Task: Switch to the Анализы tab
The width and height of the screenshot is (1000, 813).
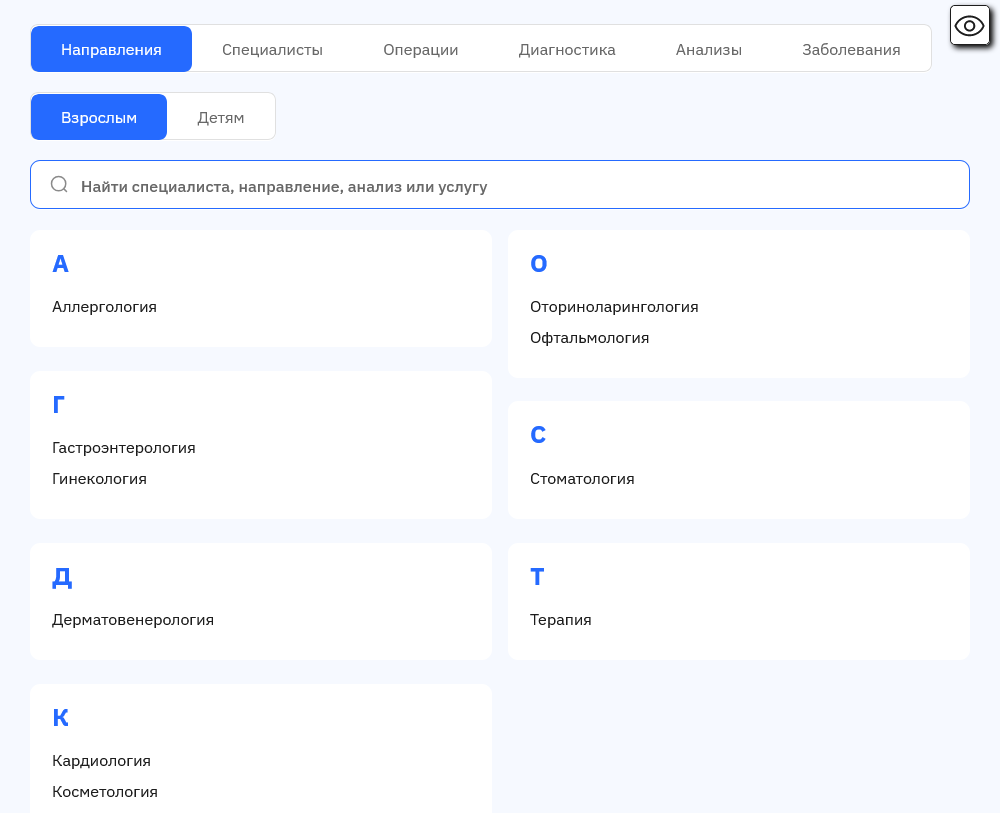Action: [x=708, y=48]
